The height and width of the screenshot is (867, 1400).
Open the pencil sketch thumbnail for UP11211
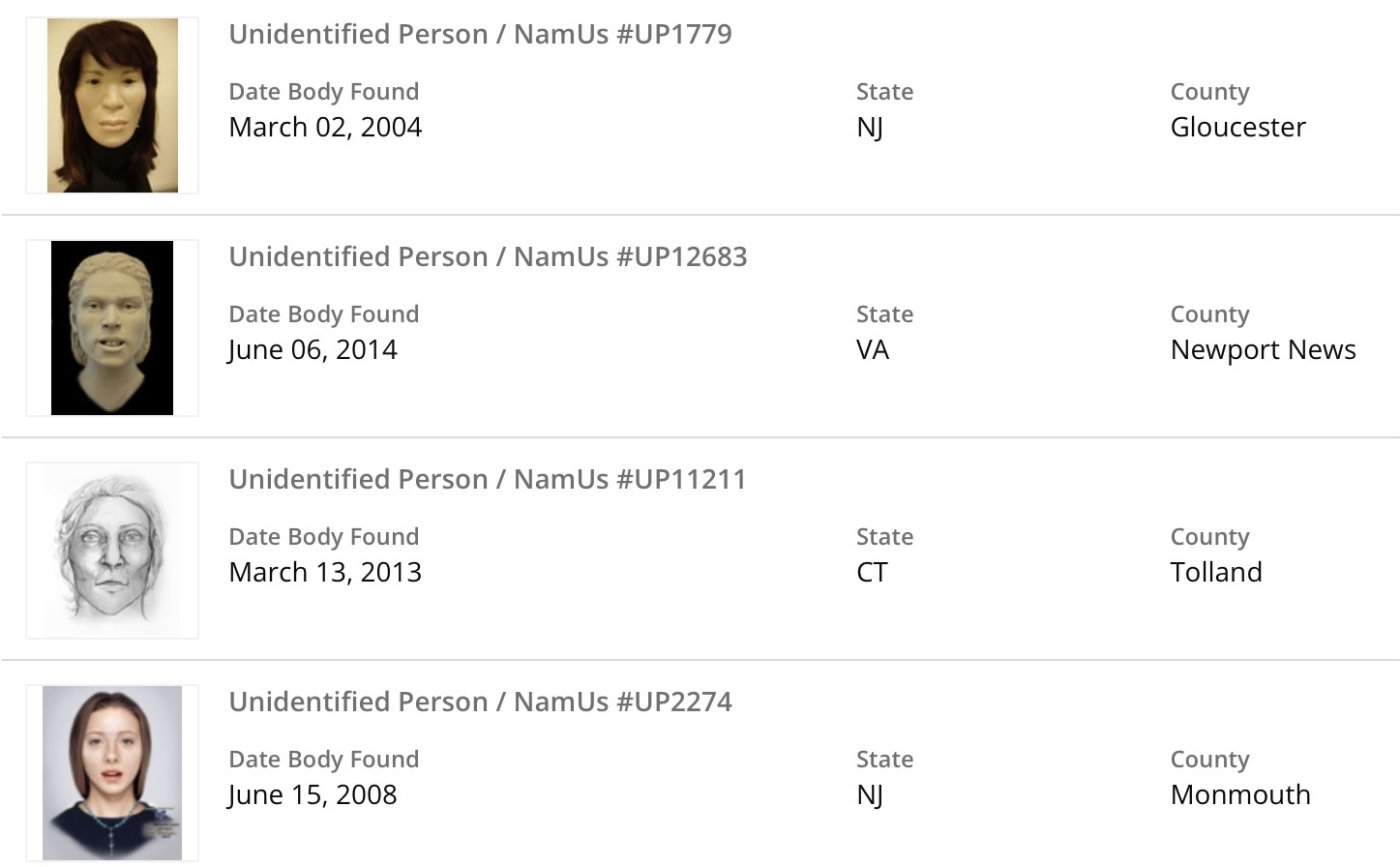point(112,550)
